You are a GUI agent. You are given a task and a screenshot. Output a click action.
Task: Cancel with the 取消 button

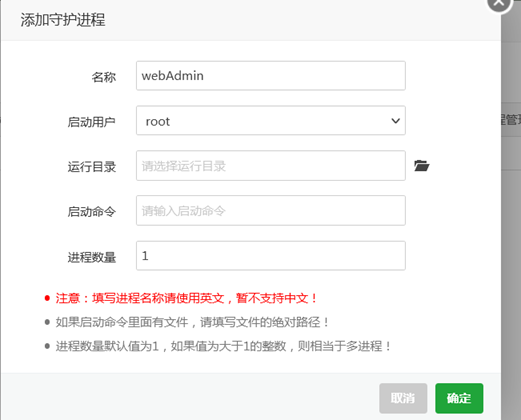403,398
